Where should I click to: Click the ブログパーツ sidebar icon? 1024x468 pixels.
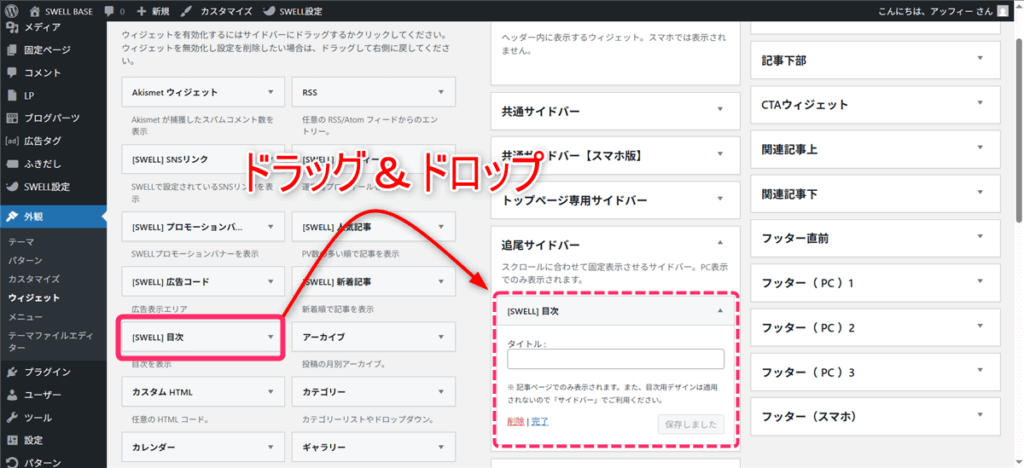12,118
